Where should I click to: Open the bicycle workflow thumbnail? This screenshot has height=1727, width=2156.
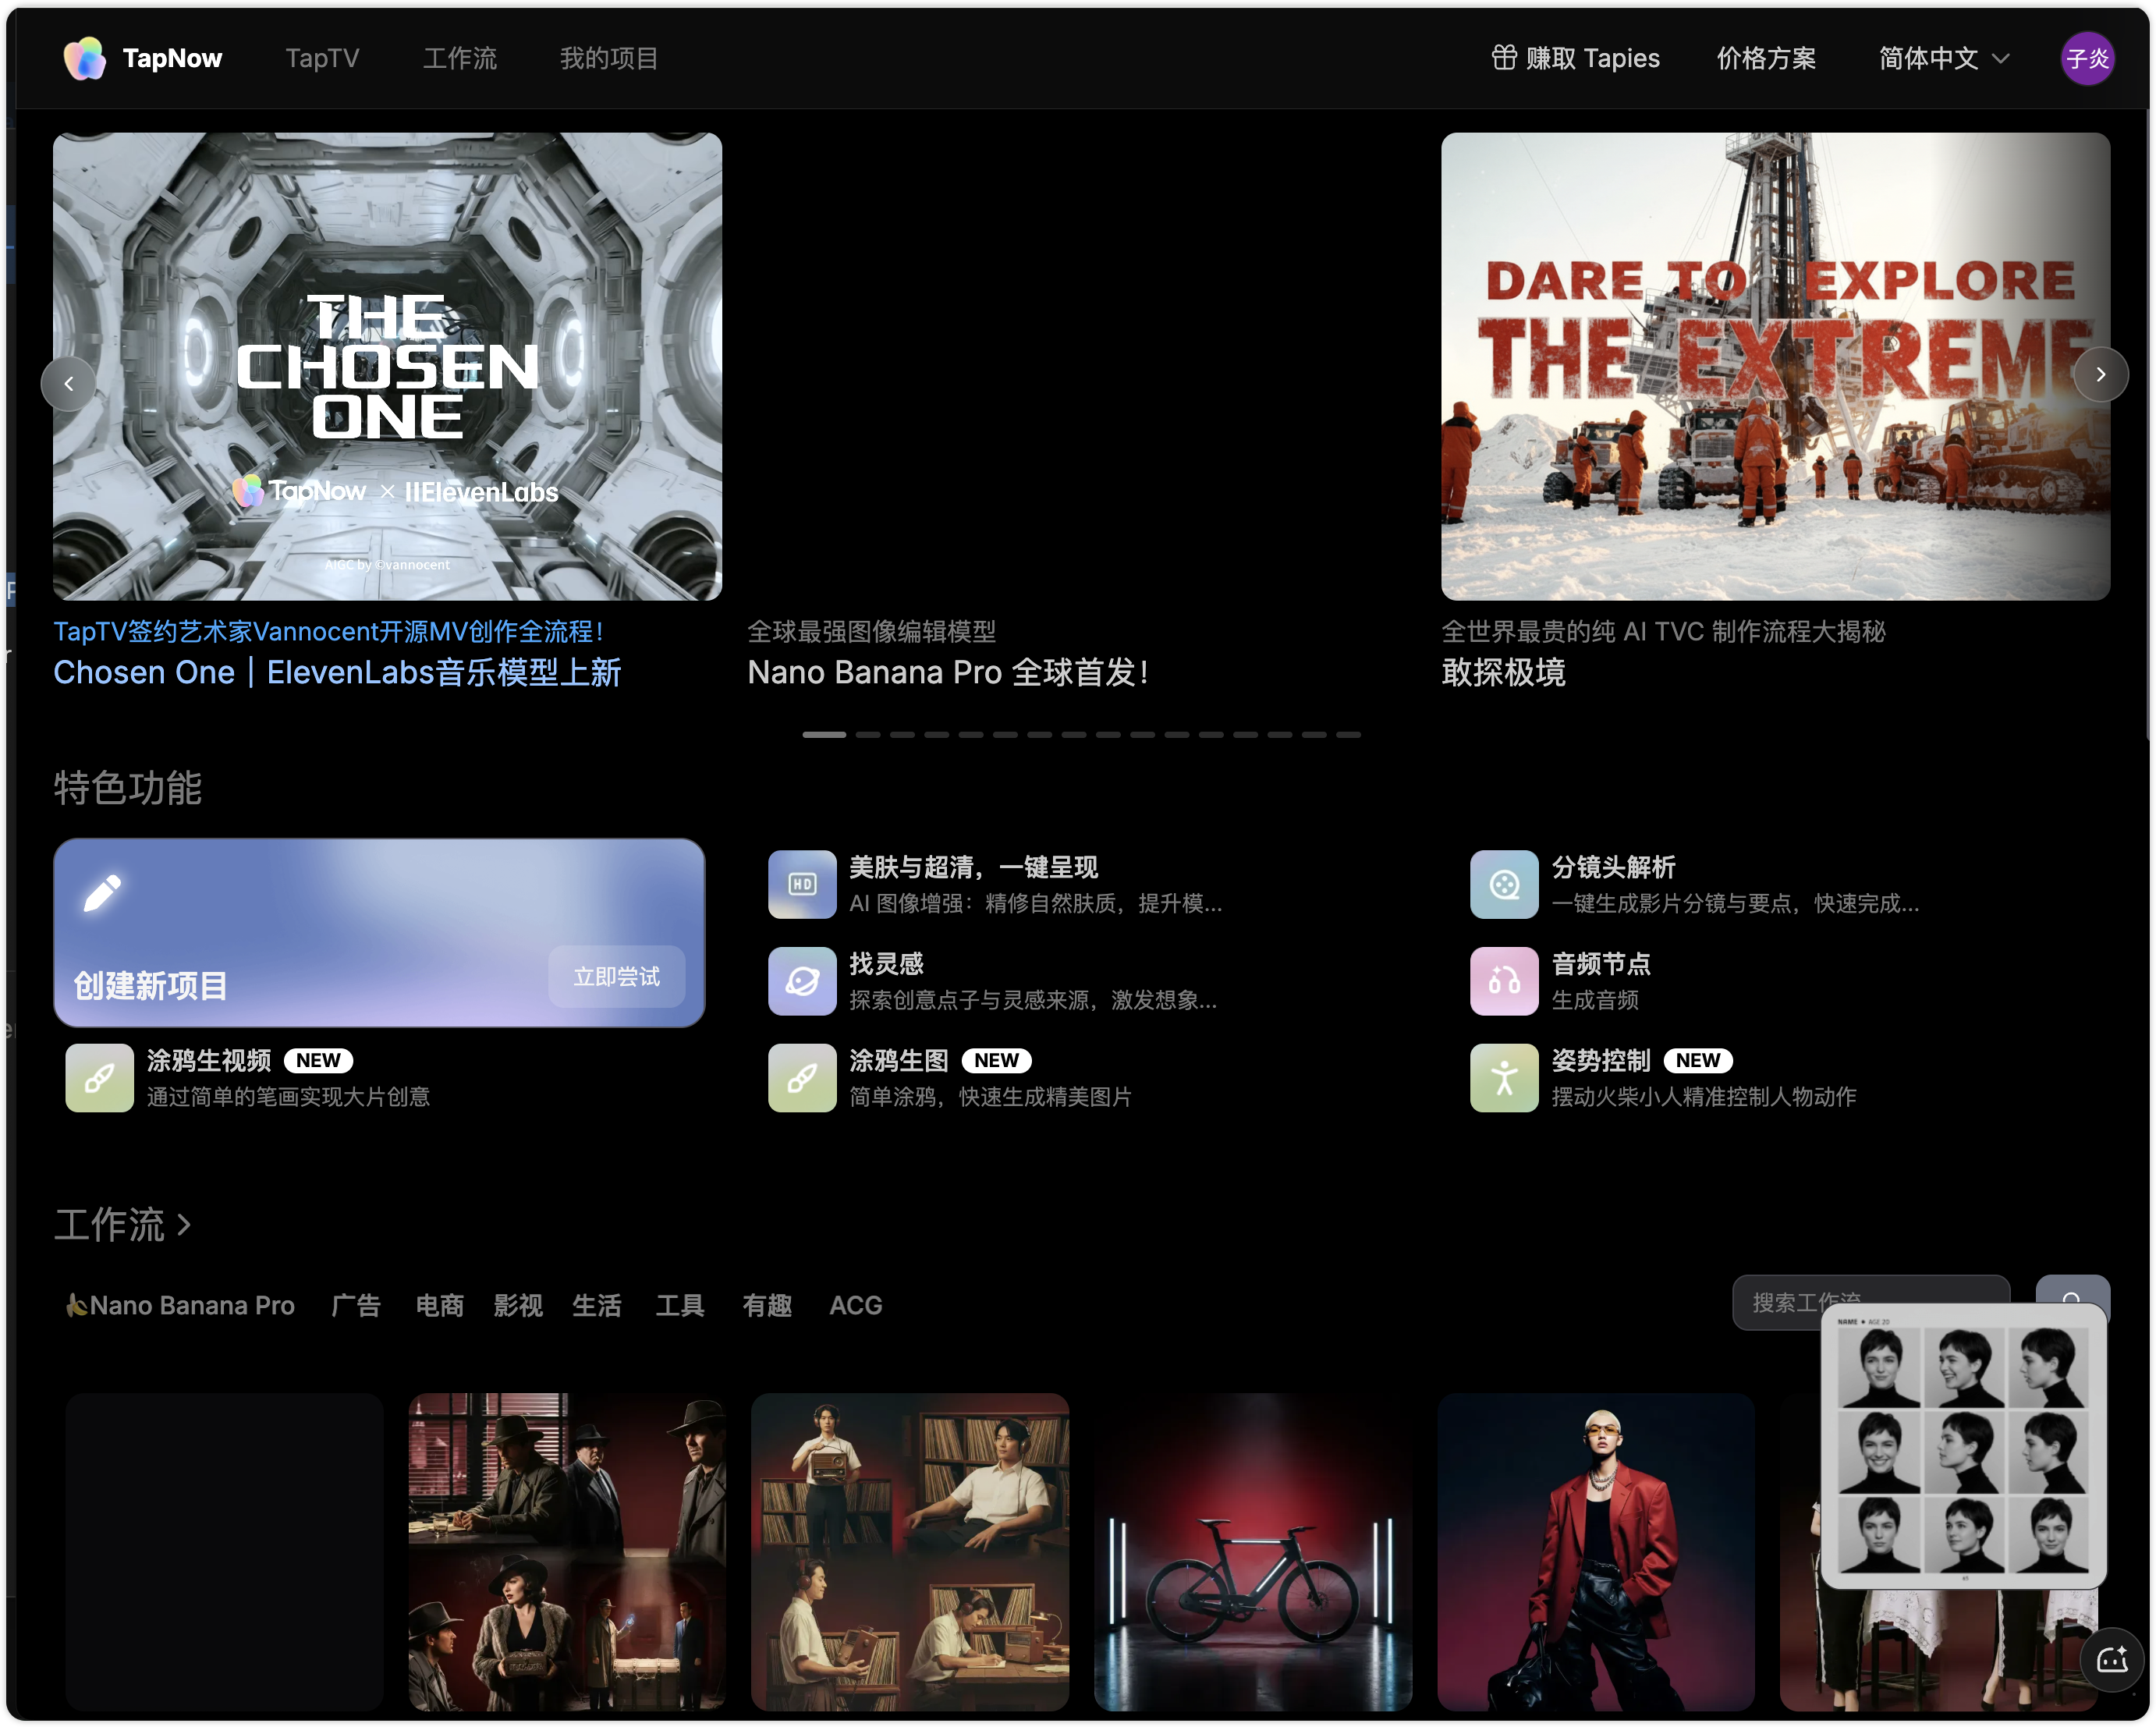[x=1252, y=1551]
